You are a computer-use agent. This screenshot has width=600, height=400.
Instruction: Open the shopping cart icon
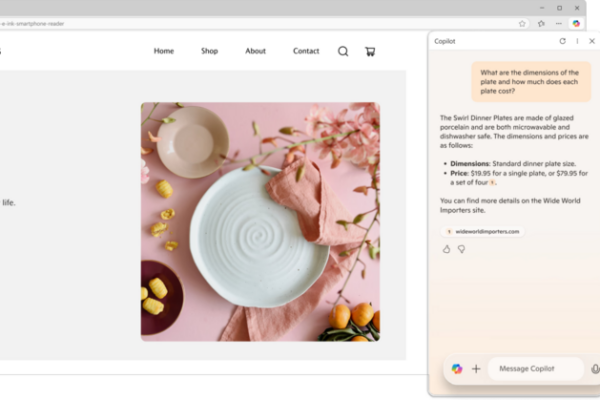tap(370, 51)
